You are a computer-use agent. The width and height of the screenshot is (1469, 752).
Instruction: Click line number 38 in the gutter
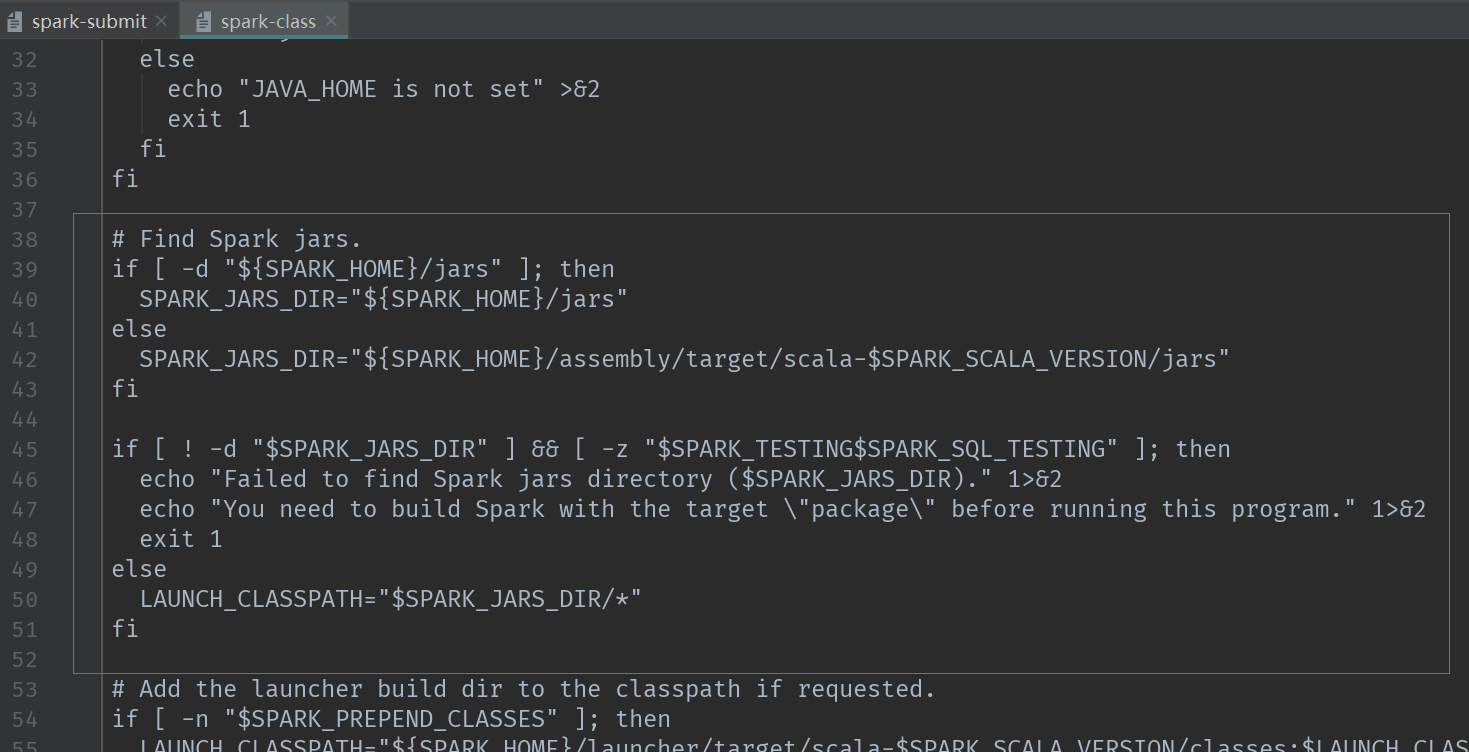point(25,239)
